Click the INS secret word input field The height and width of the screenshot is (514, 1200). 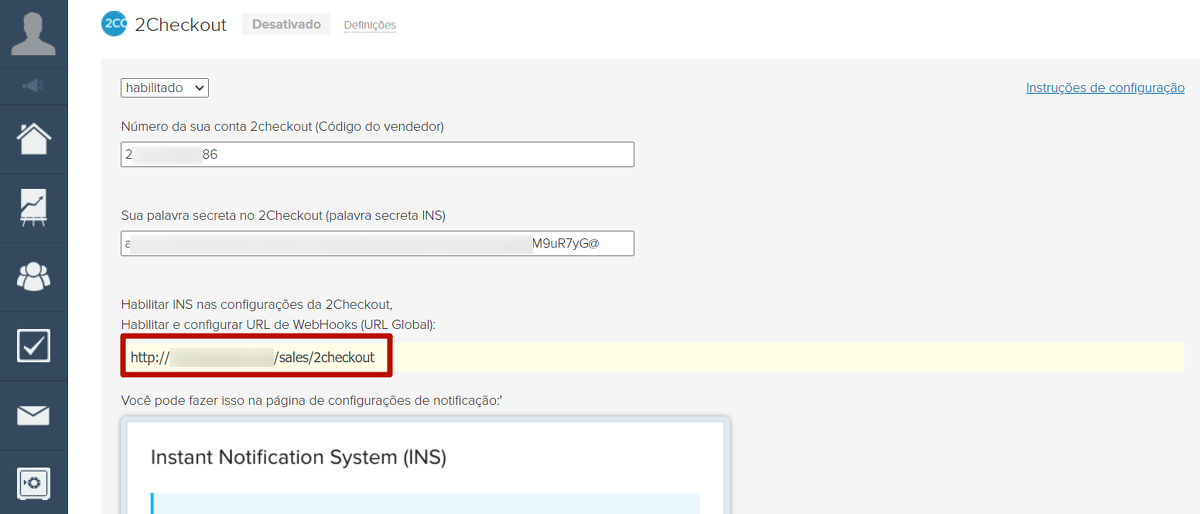coord(377,243)
